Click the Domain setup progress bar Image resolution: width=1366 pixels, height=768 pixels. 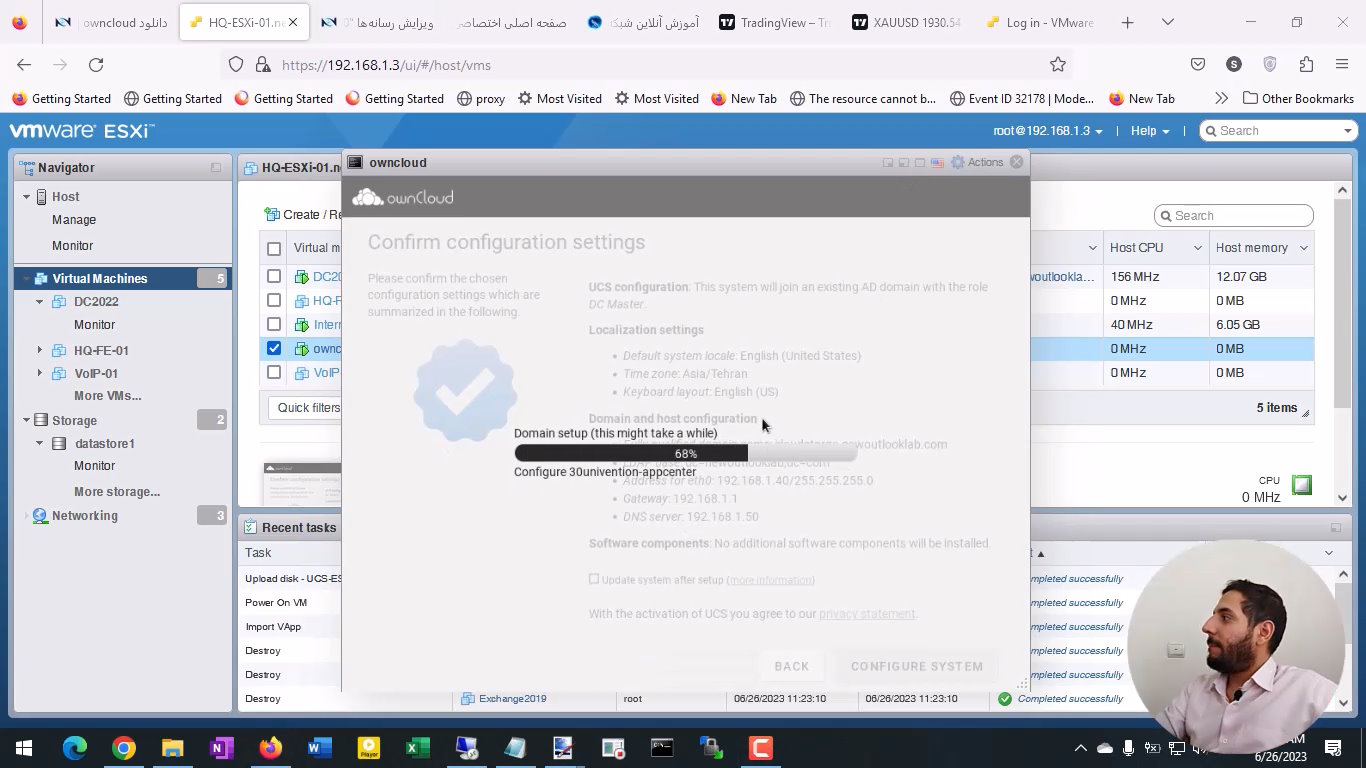(x=686, y=453)
